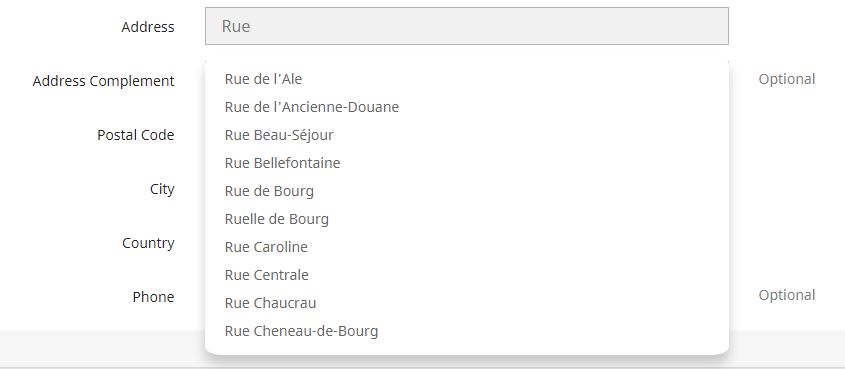Click the gray footer strip below the form
845x369 pixels.
coord(102,349)
